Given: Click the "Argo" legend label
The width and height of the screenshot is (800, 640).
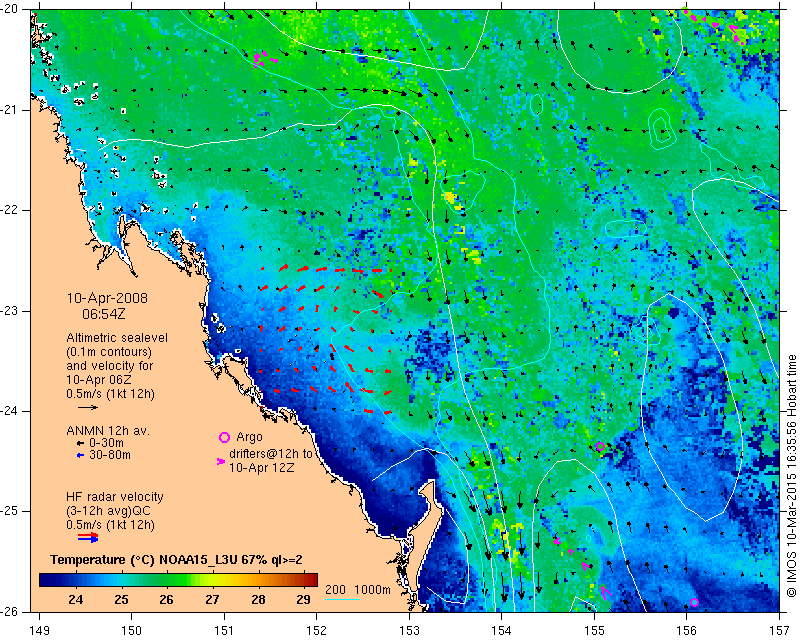Looking at the screenshot, I should click(x=249, y=437).
